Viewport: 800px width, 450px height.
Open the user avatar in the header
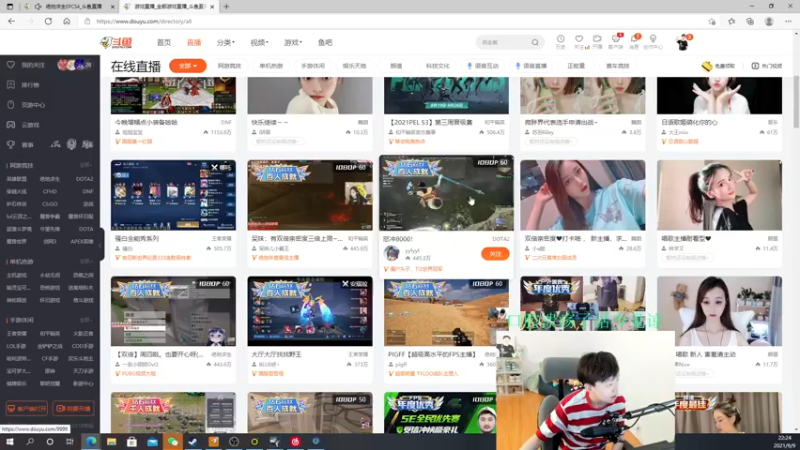tap(683, 42)
